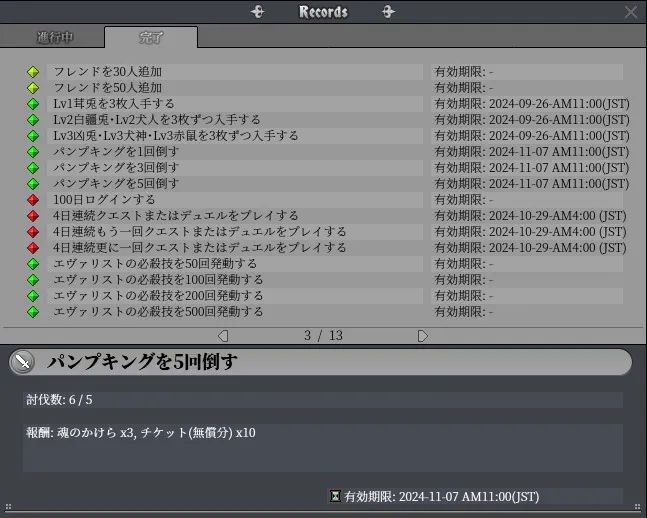Image resolution: width=647 pixels, height=518 pixels.
Task: Click the yellow gem beside フレンドを50人追加
Action: [33, 88]
